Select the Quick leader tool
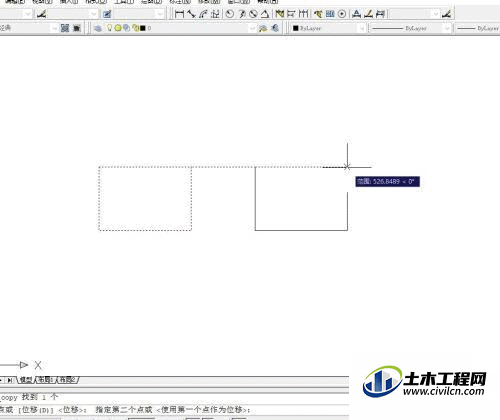500x420 pixels. click(x=319, y=14)
